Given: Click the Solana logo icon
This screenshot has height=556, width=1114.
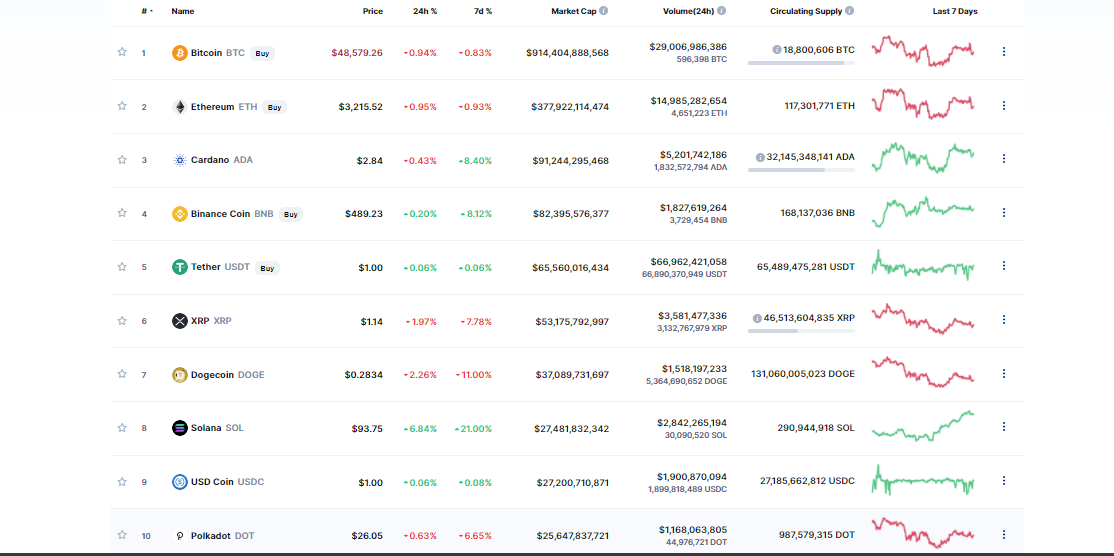Looking at the screenshot, I should 180,428.
